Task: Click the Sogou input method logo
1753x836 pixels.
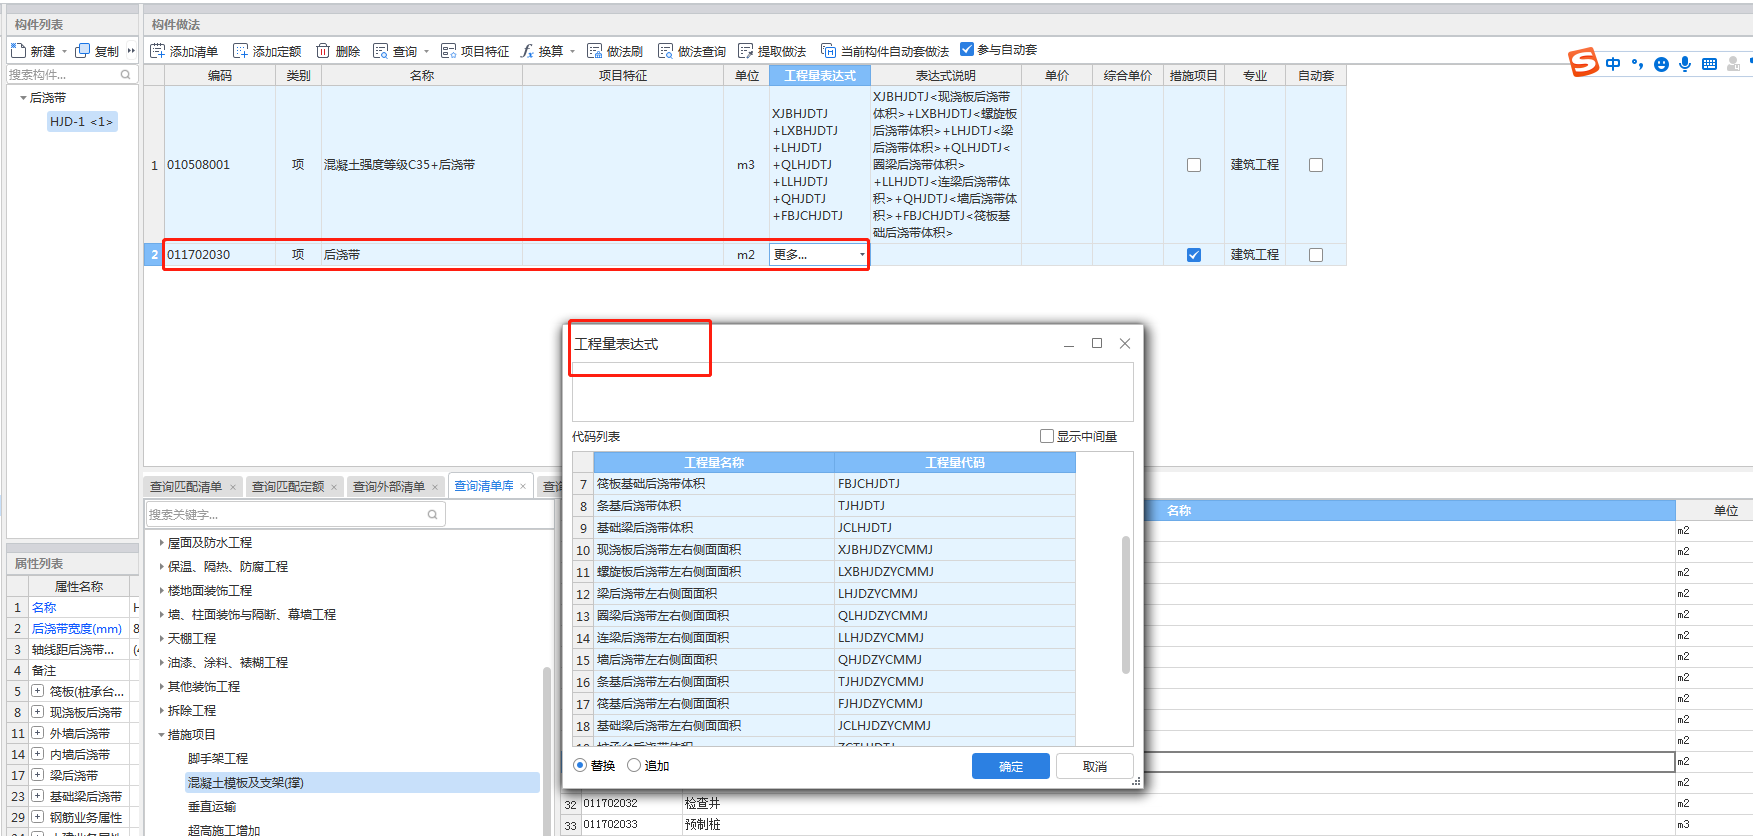Action: point(1583,63)
